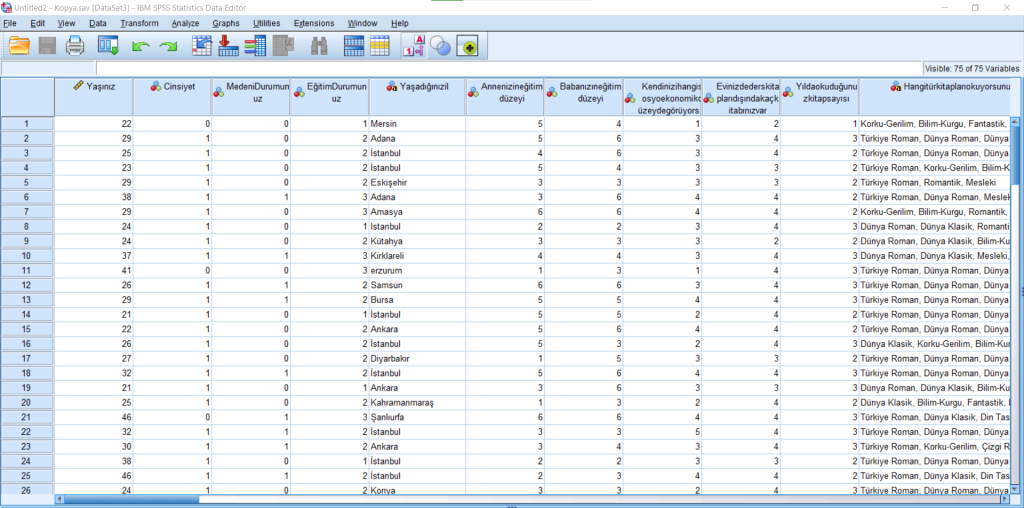Screen dimensions: 1024x508
Task: Click the Open data document folder icon
Action: pyautogui.click(x=19, y=45)
